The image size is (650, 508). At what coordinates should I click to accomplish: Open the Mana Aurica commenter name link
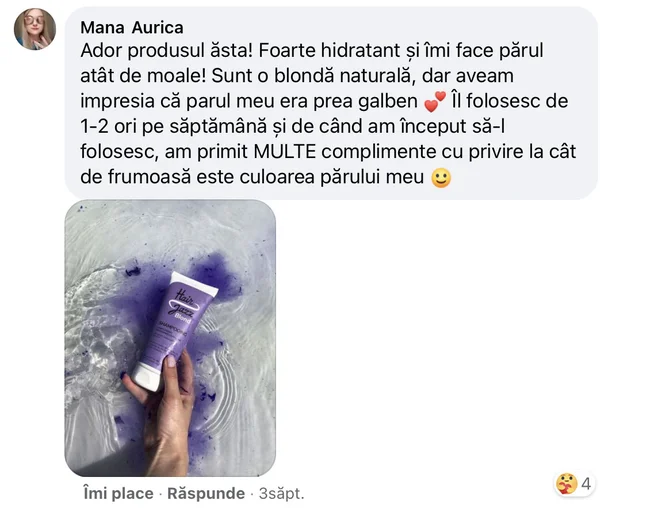[132, 28]
